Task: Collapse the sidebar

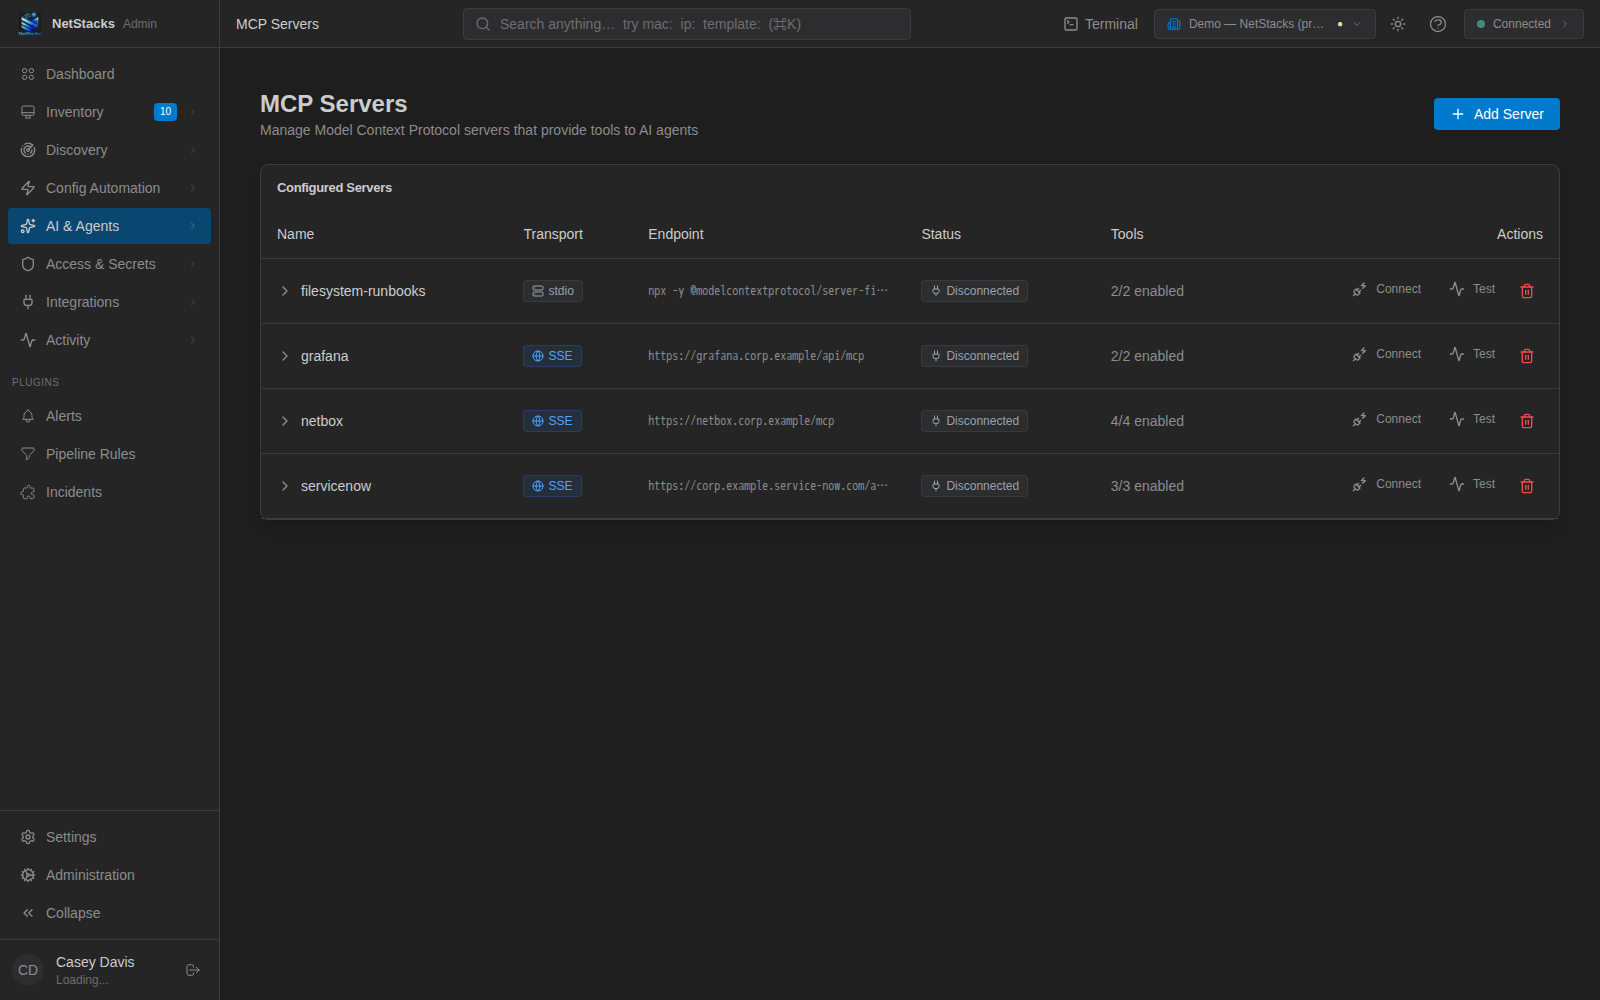Action: (109, 913)
